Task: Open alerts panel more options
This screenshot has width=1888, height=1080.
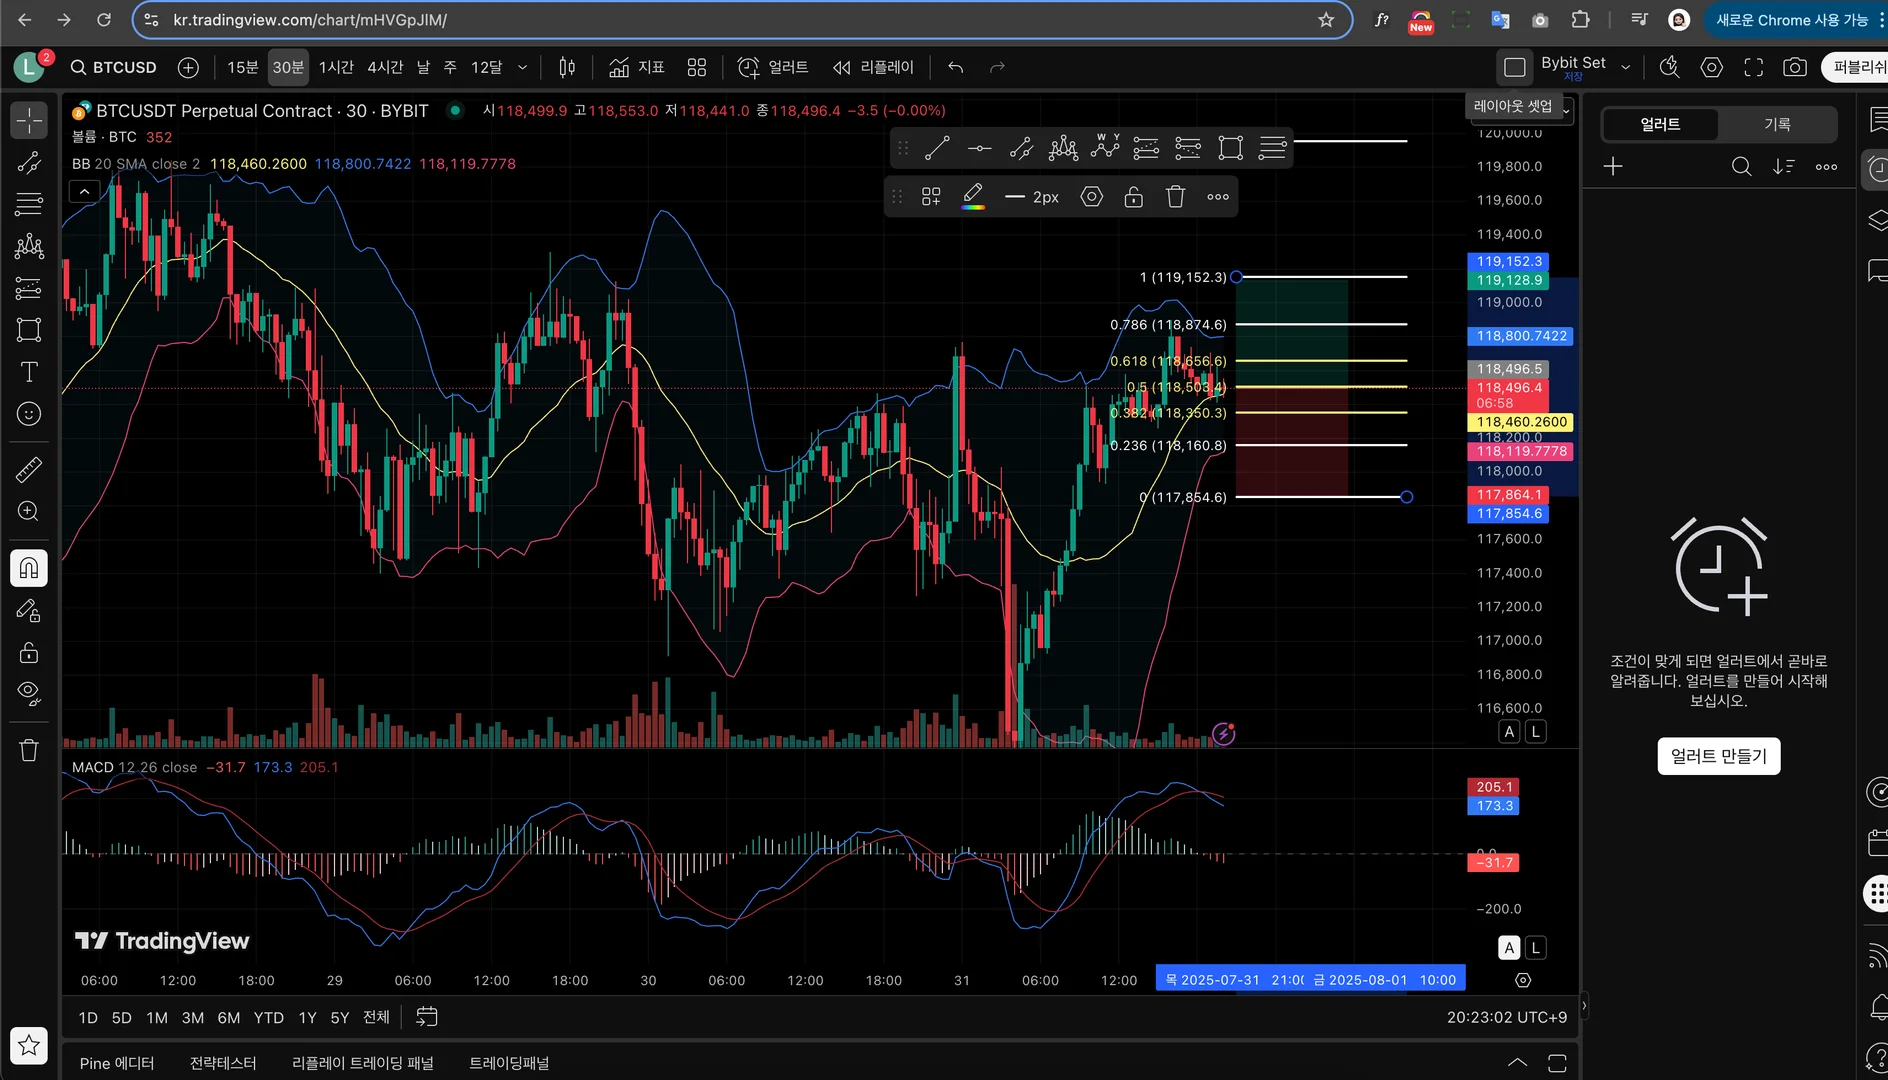Action: pos(1826,167)
